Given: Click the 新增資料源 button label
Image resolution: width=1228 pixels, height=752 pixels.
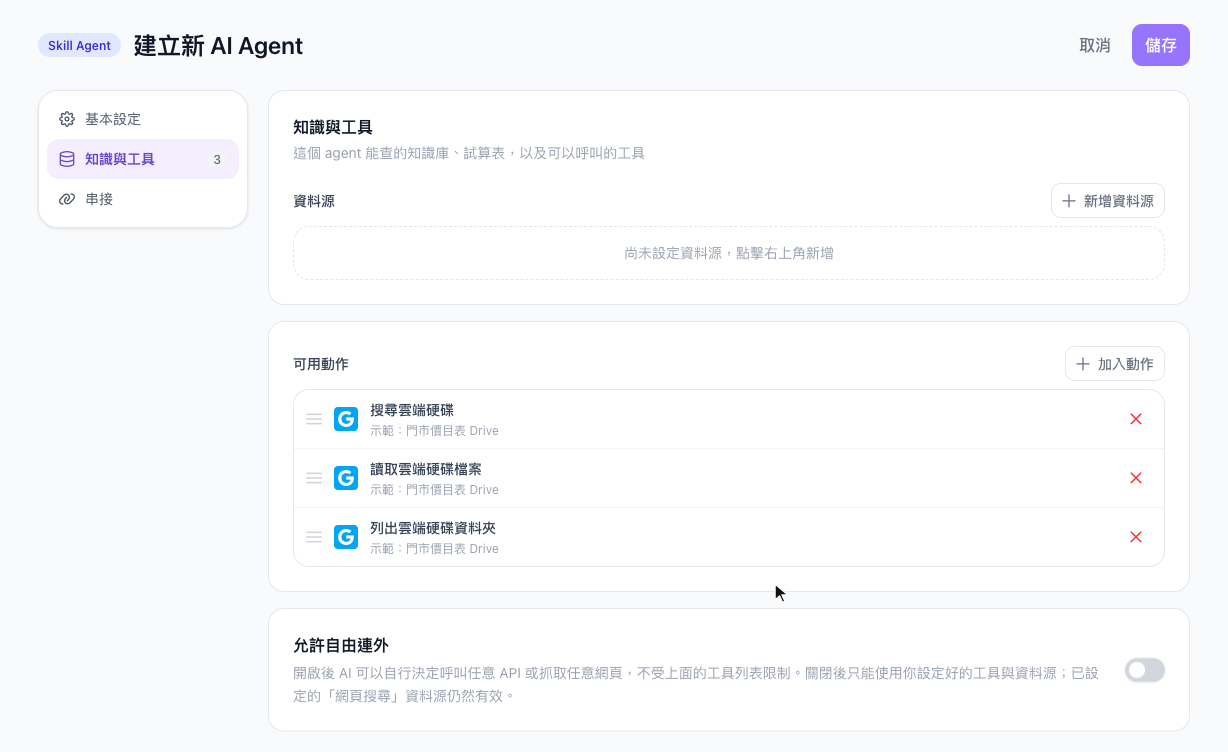Looking at the screenshot, I should click(1119, 201).
